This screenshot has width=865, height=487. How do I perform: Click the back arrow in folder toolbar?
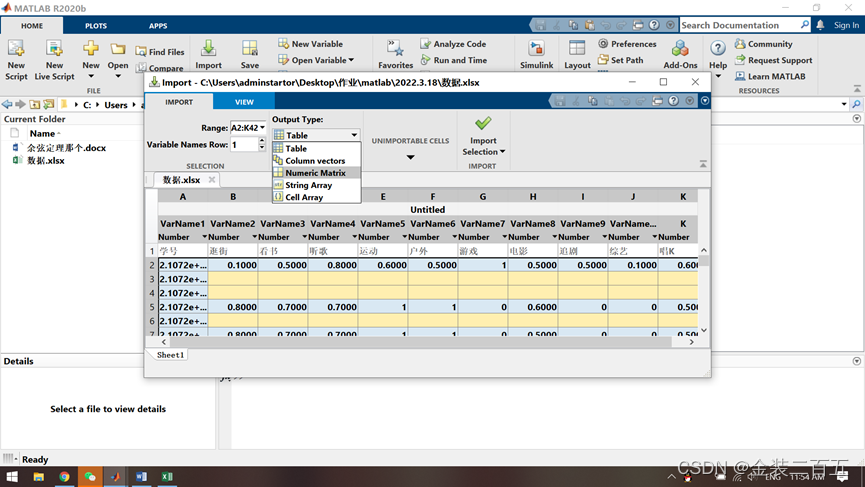pyautogui.click(x=7, y=104)
